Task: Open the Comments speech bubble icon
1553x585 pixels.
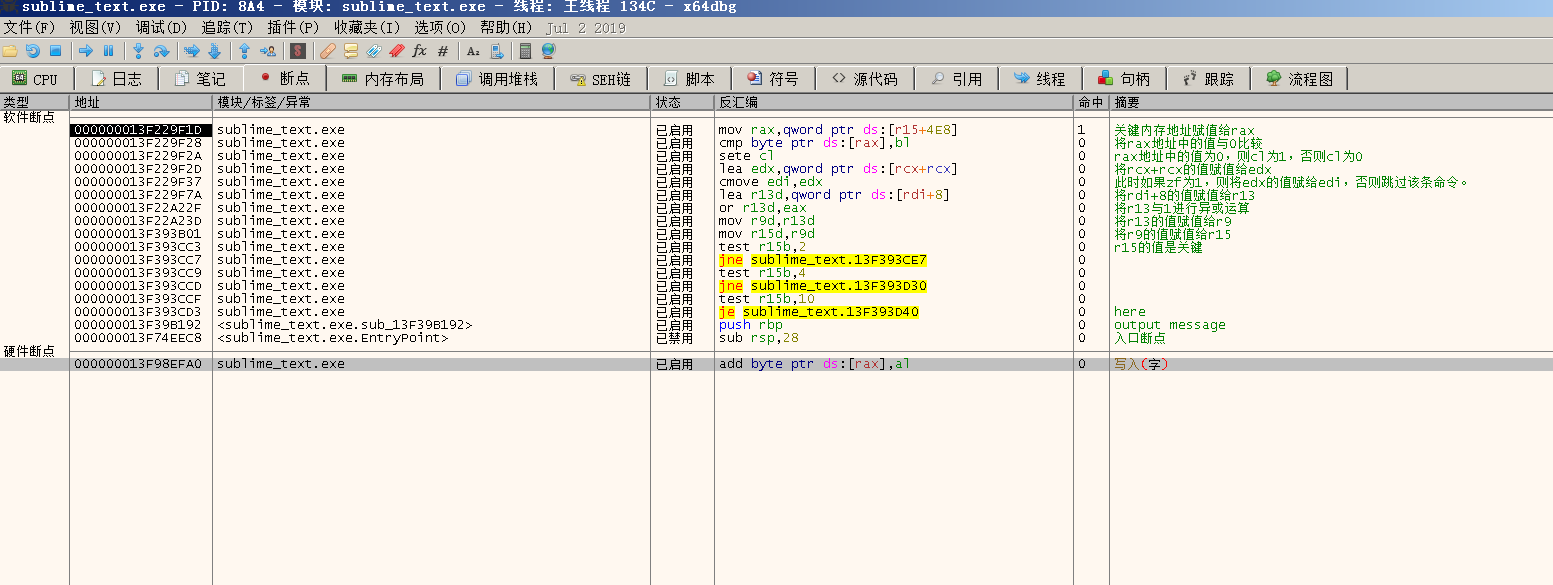Action: click(351, 50)
